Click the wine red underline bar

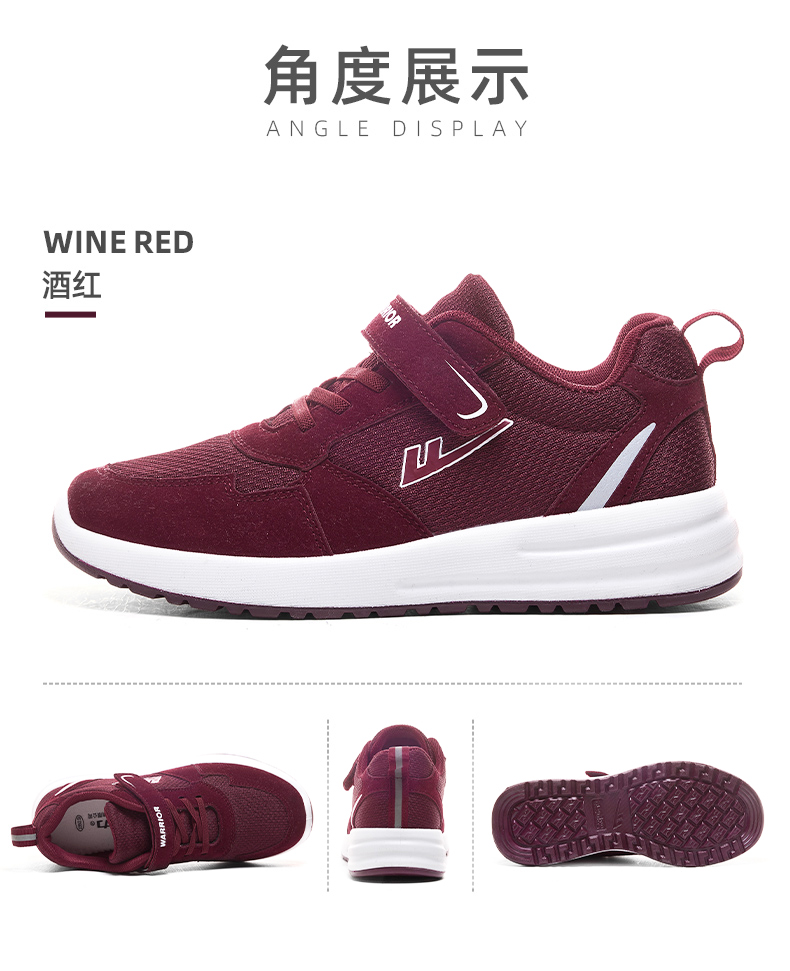click(71, 315)
